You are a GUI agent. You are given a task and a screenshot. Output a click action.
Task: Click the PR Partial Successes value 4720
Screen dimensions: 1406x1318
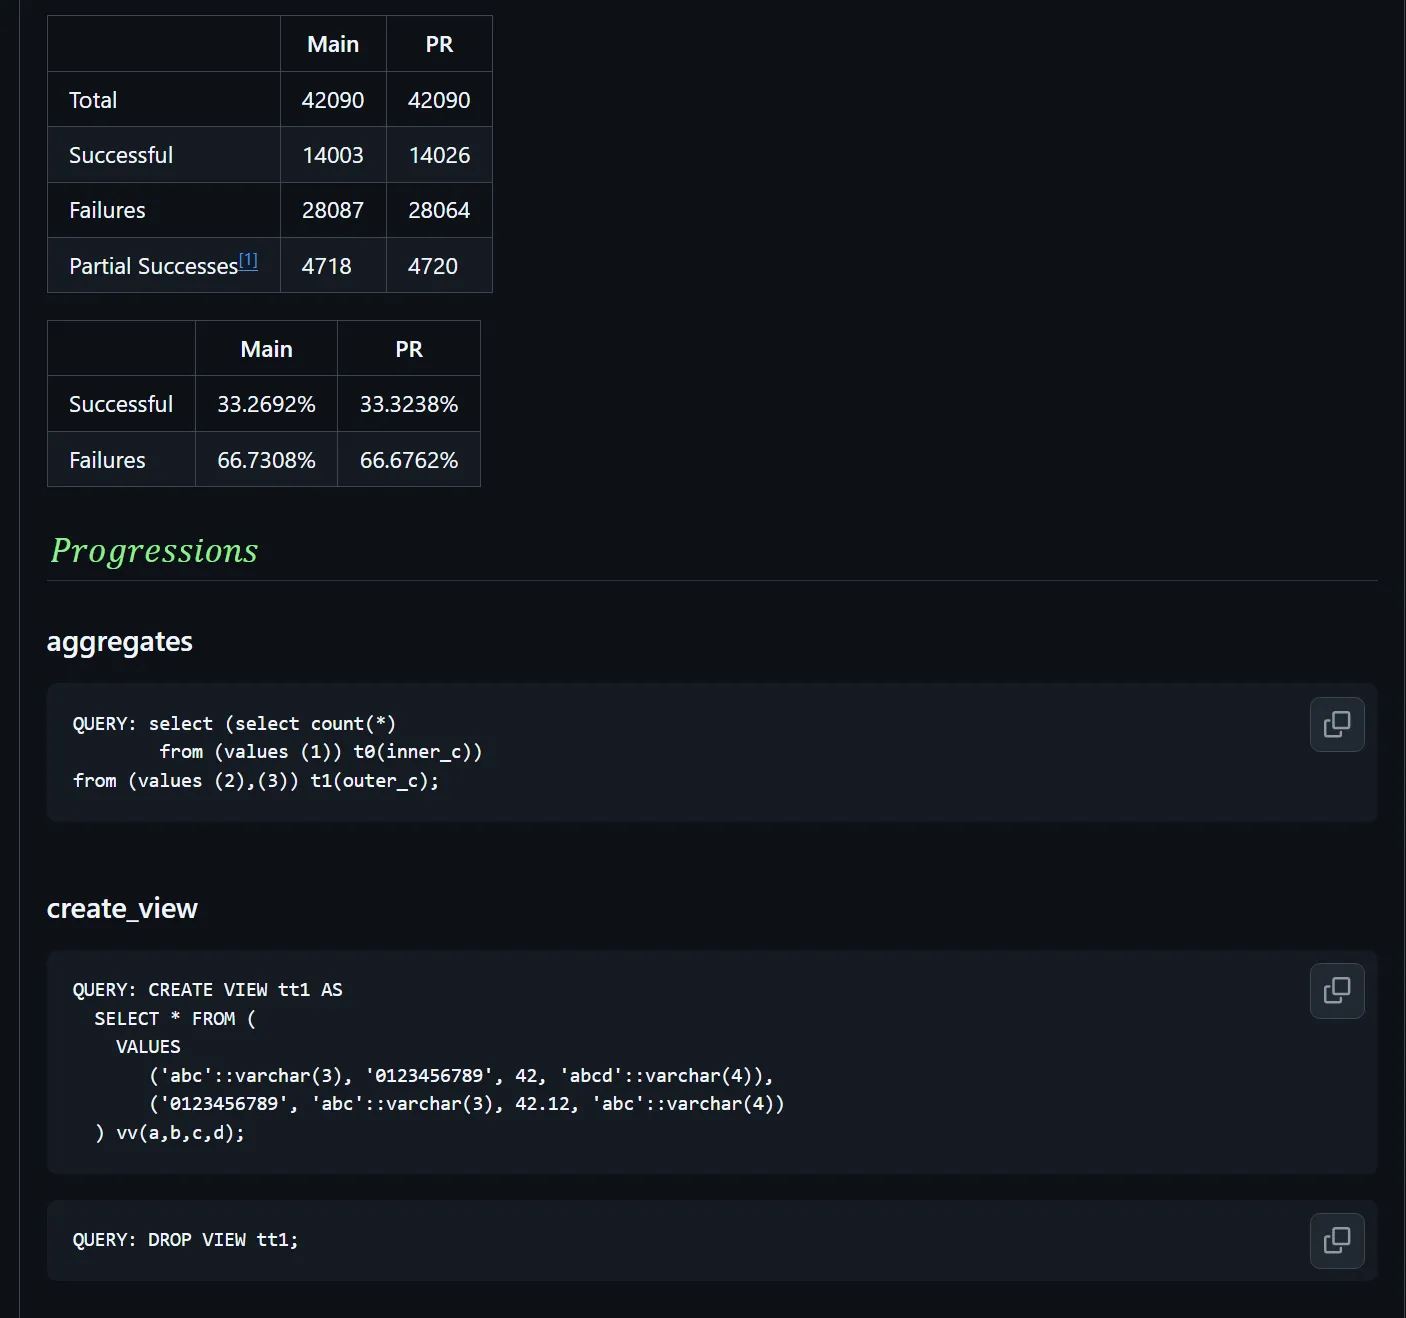coord(433,266)
